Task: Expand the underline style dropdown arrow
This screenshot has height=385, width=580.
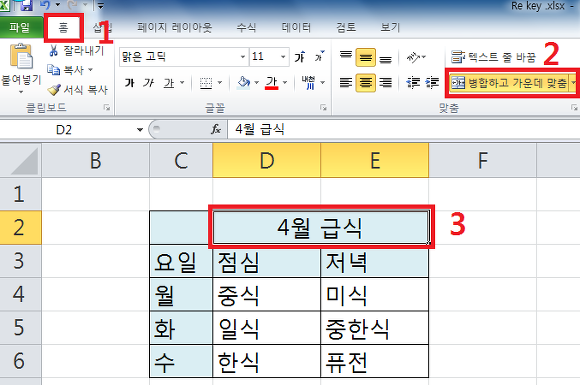Action: click(182, 83)
